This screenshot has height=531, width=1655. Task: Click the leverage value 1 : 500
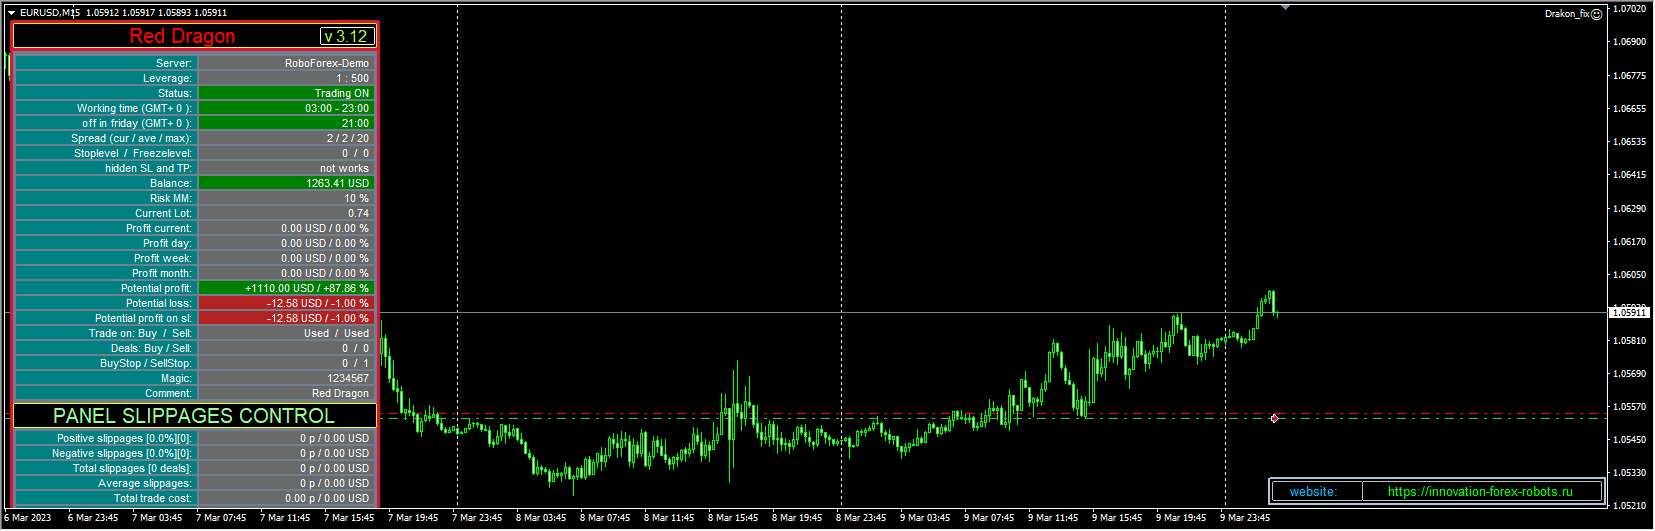point(285,78)
